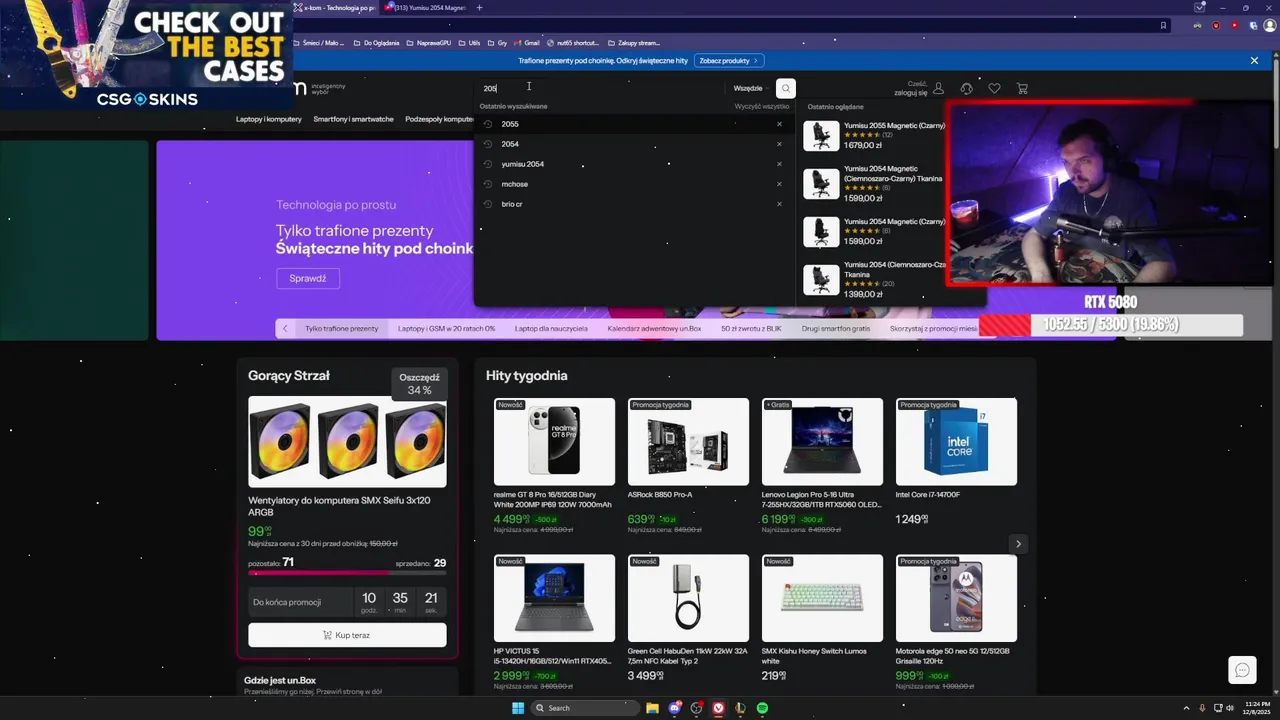Viewport: 1280px width, 720px height.
Task: Open the user account icon
Action: pyautogui.click(x=938, y=88)
